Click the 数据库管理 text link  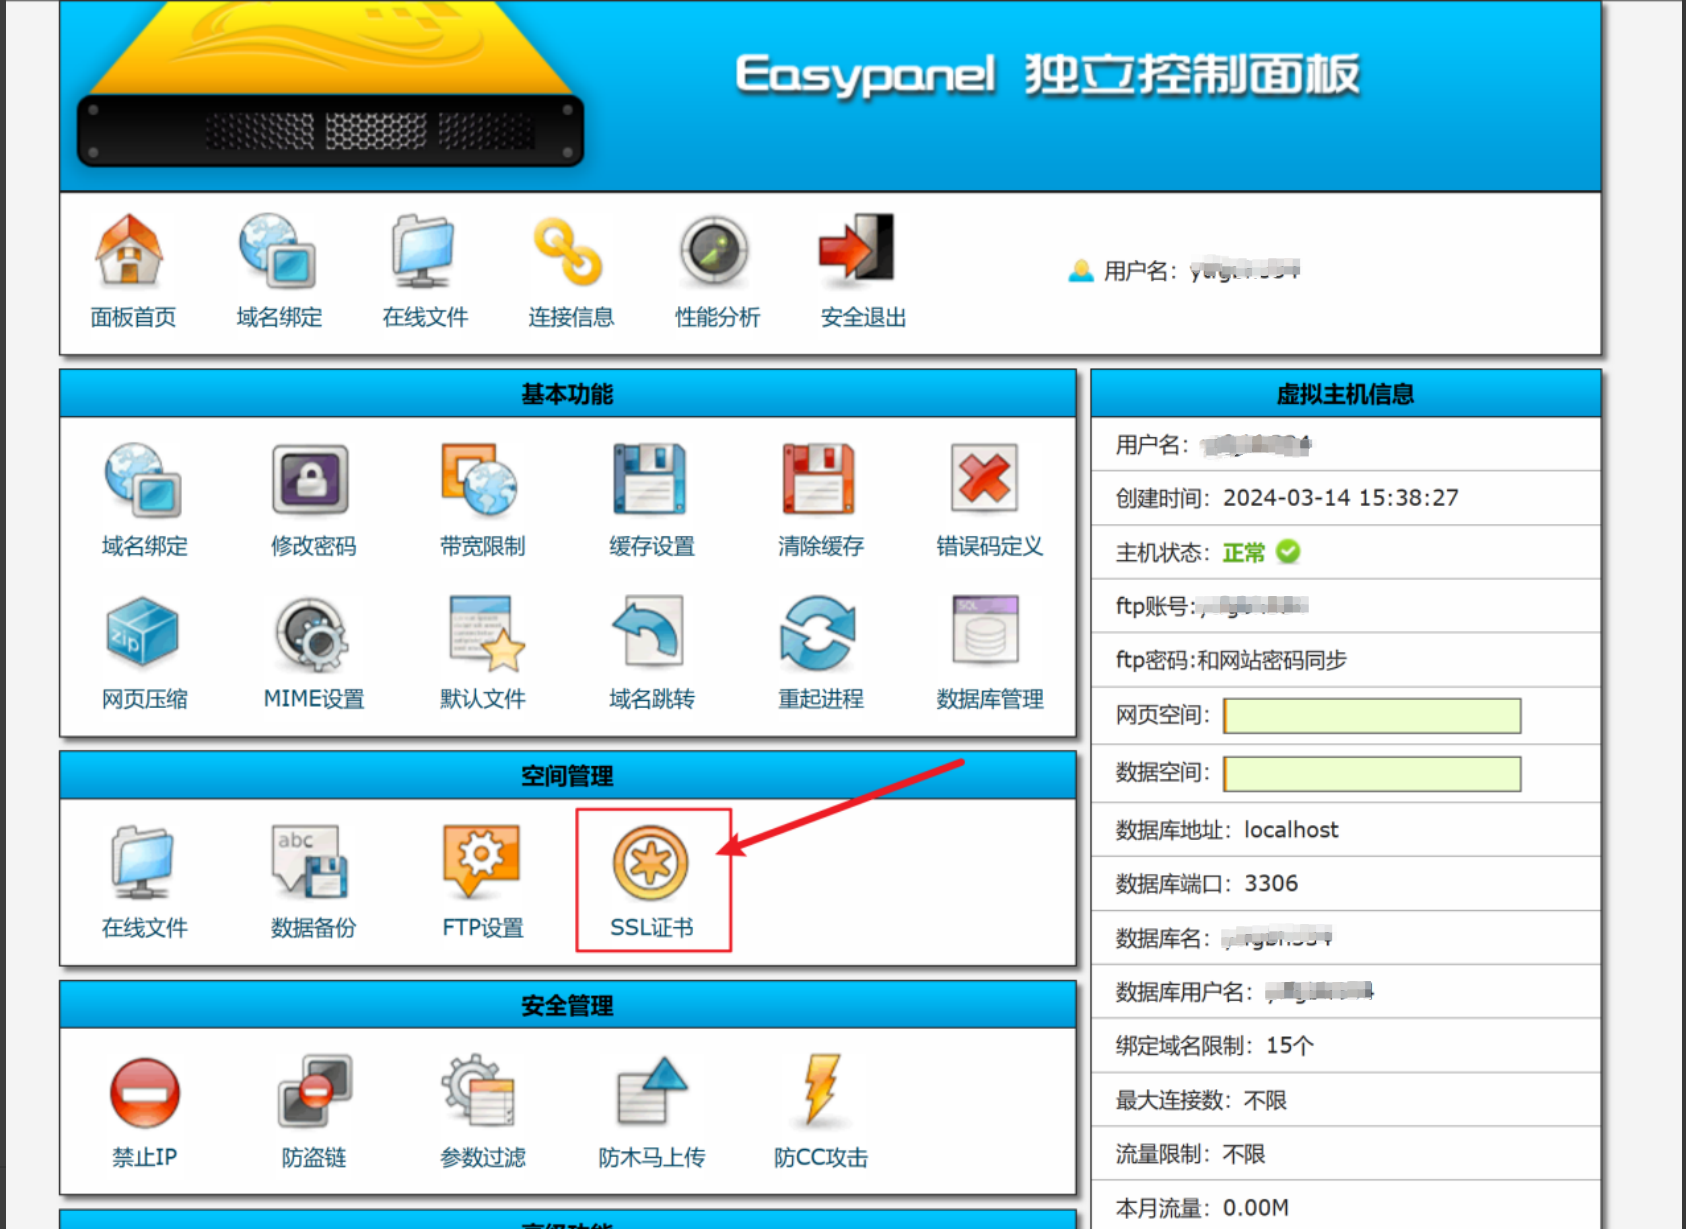coord(990,699)
